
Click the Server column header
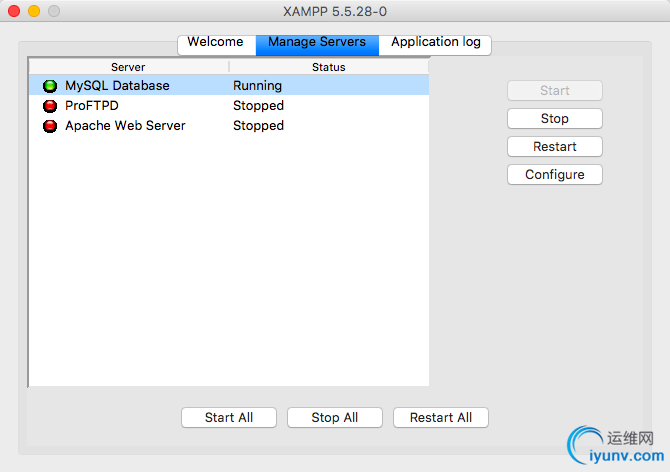[x=129, y=67]
